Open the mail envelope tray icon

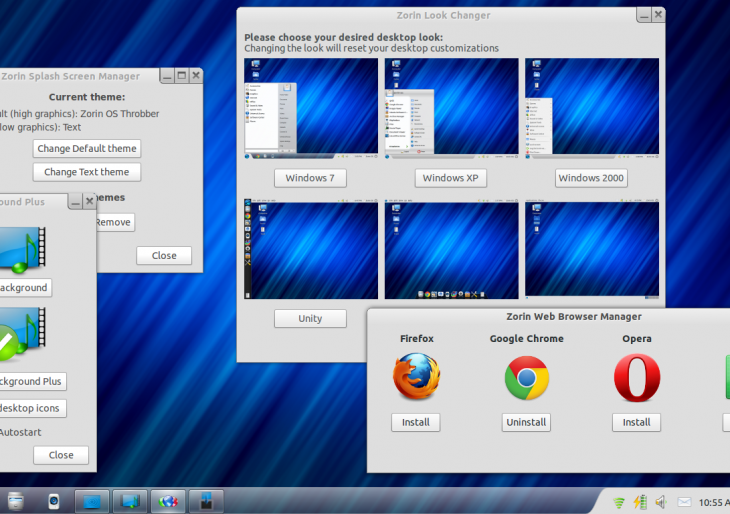coord(685,502)
